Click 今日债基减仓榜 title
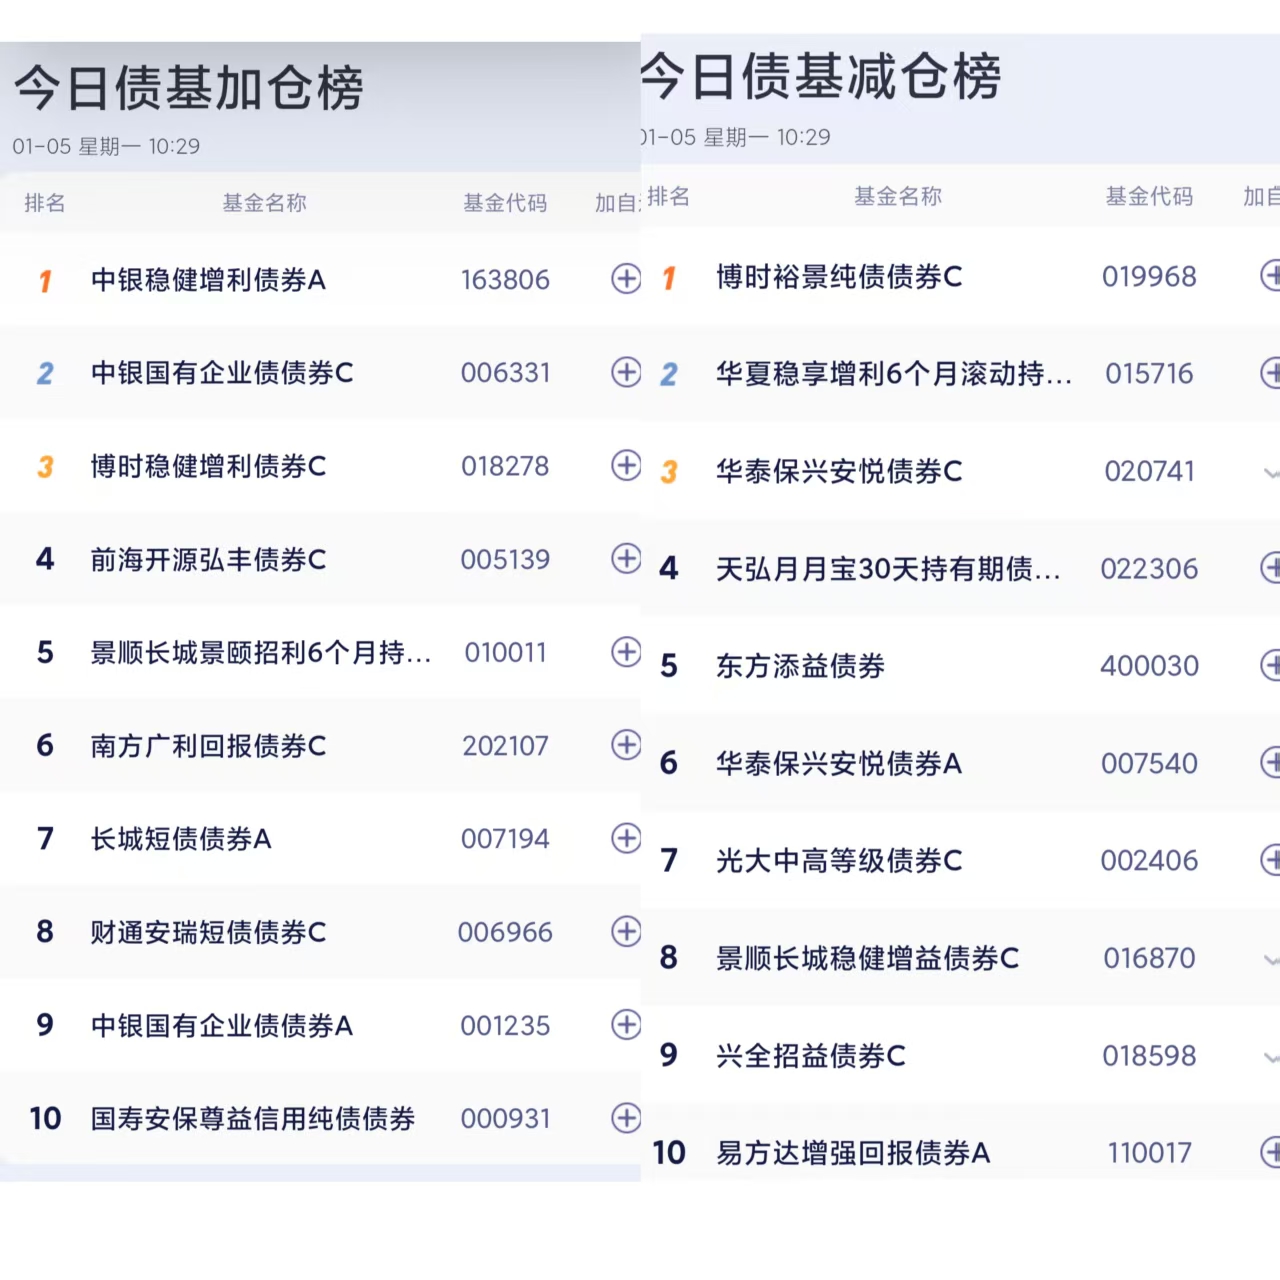This screenshot has height=1280, width=1280. point(821,77)
